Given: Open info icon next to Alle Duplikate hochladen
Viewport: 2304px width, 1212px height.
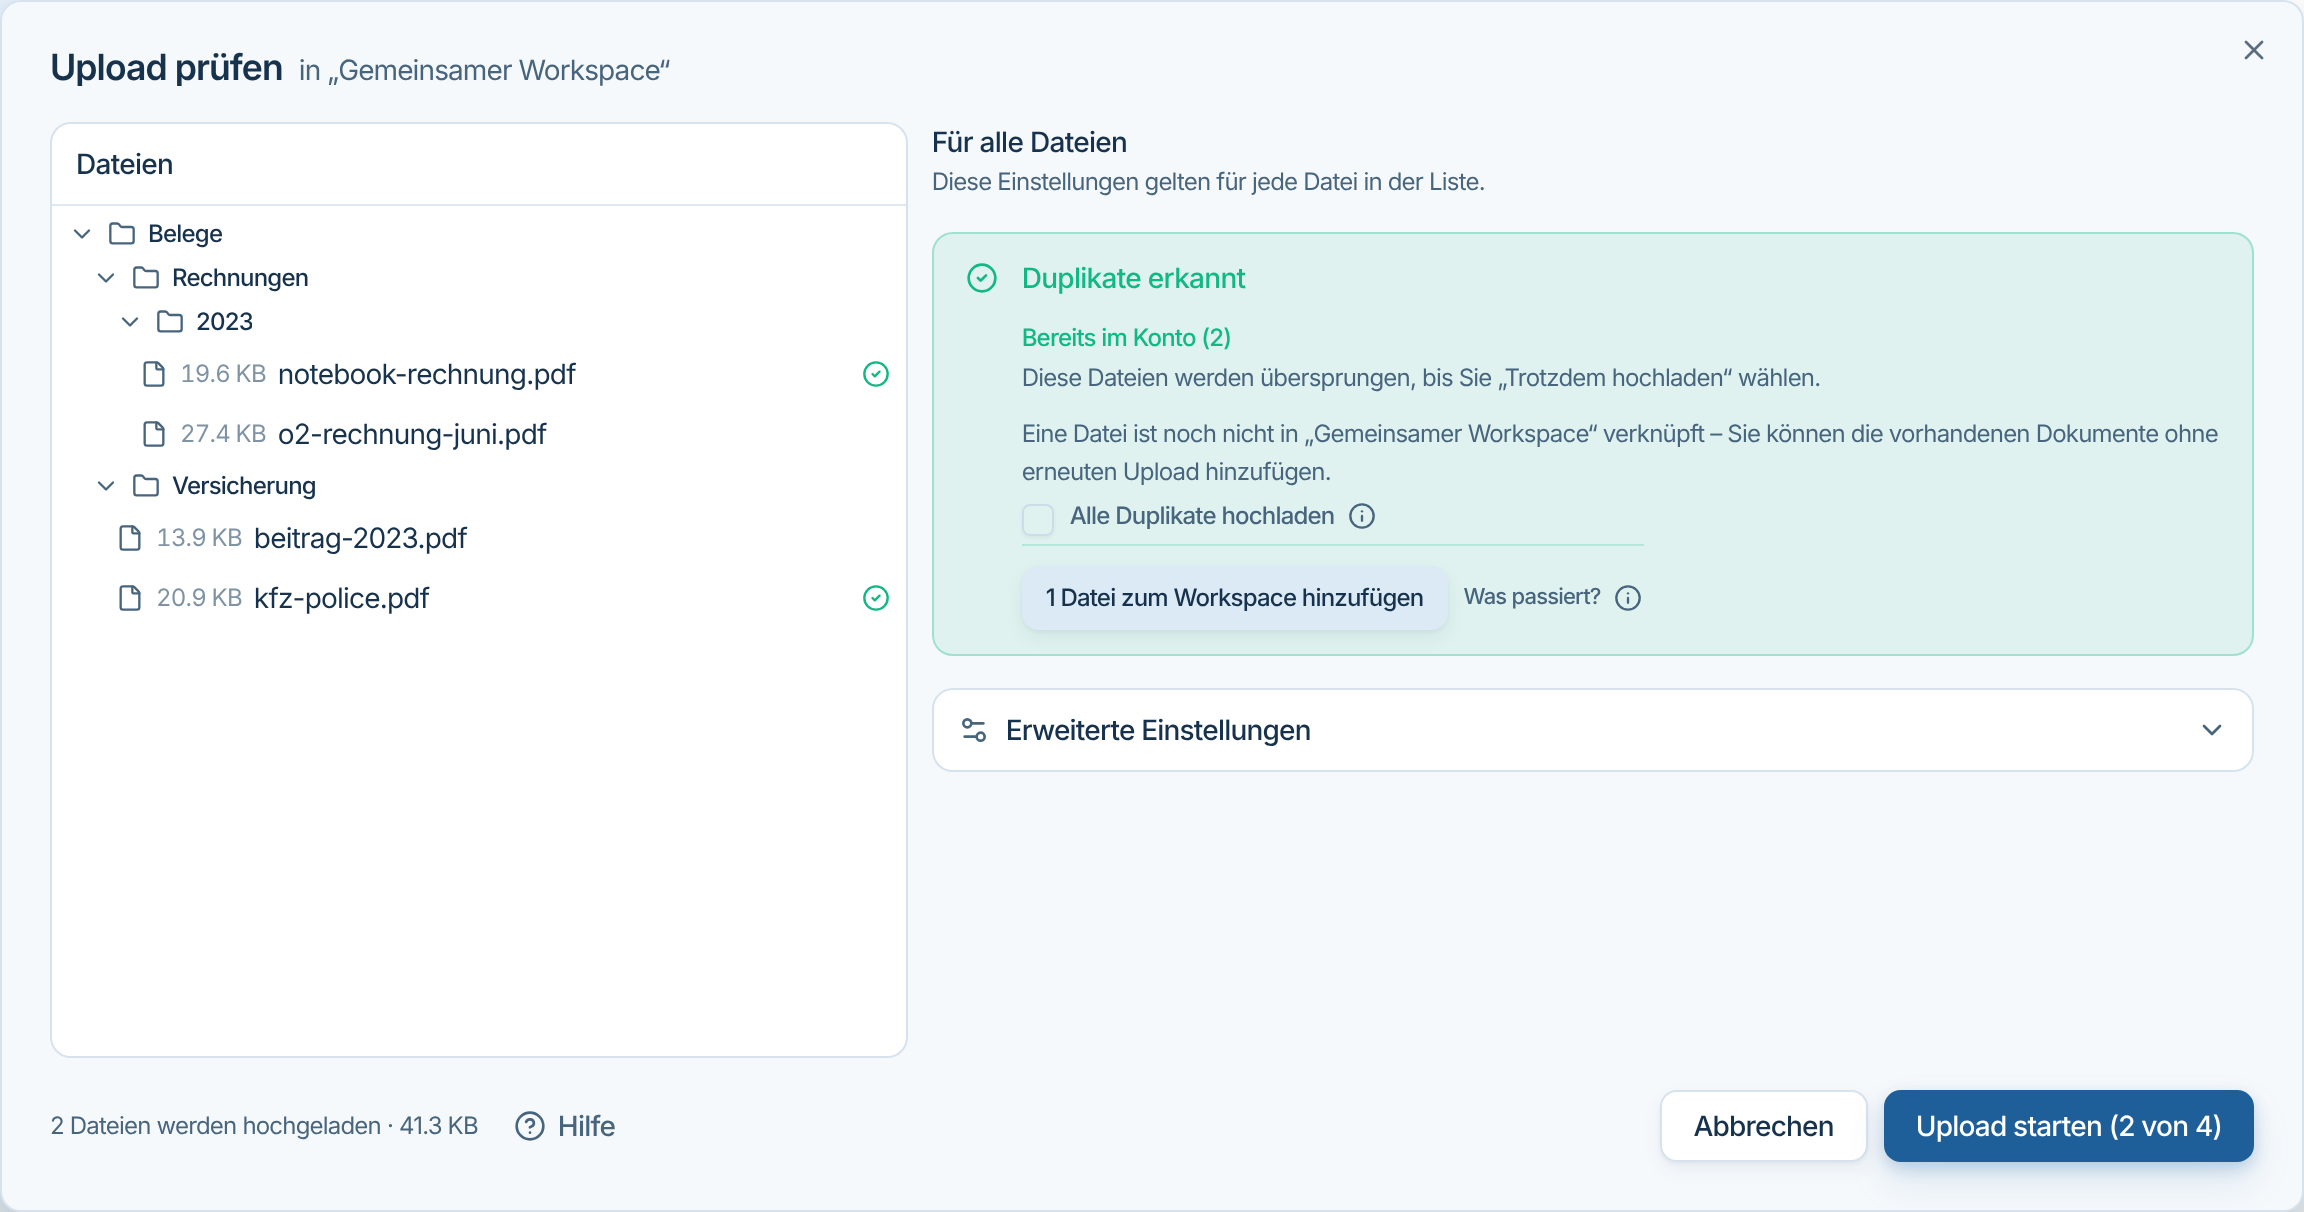Looking at the screenshot, I should click(1362, 516).
